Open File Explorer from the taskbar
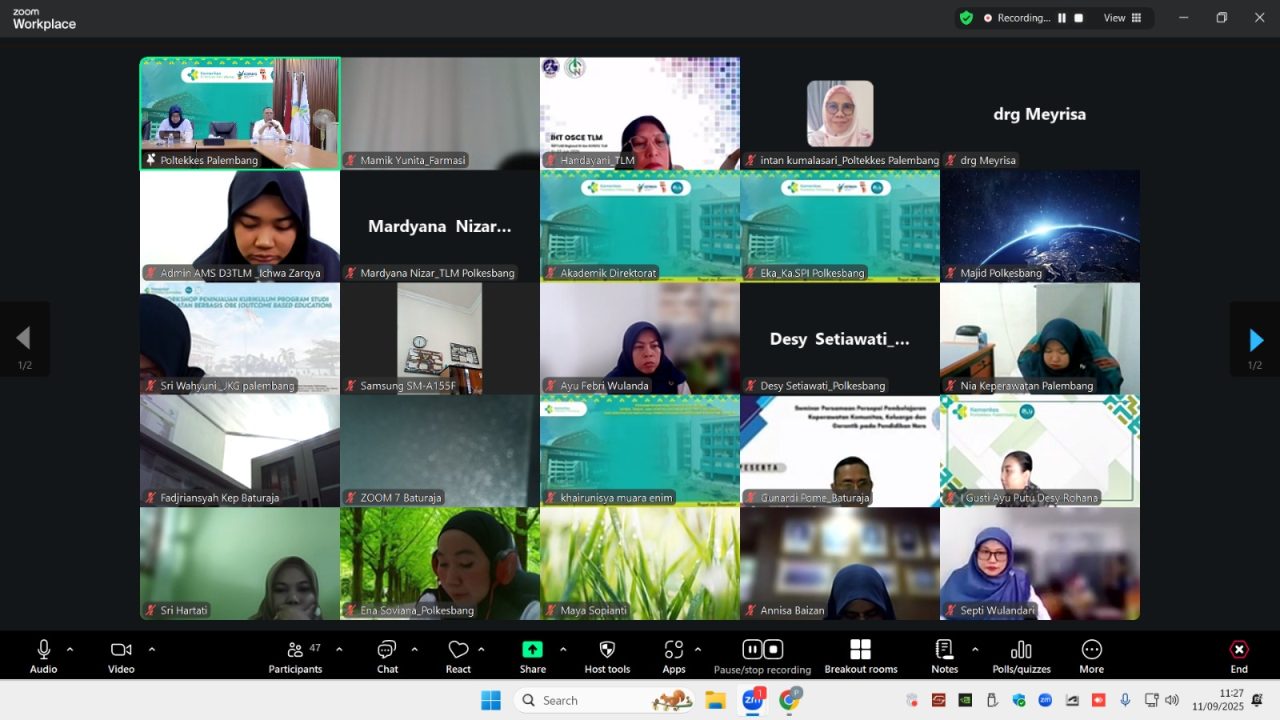1280x720 pixels. click(x=715, y=700)
